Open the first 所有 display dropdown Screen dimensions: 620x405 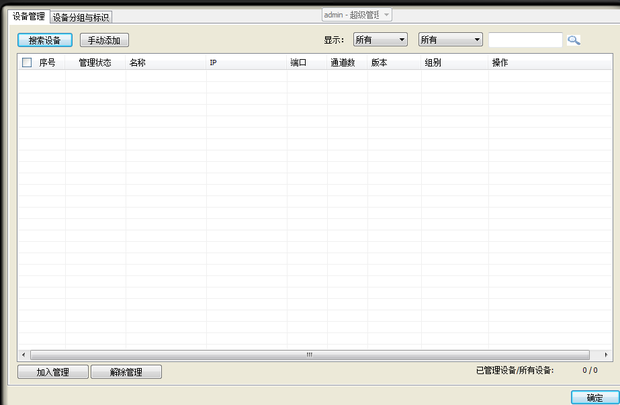click(380, 40)
